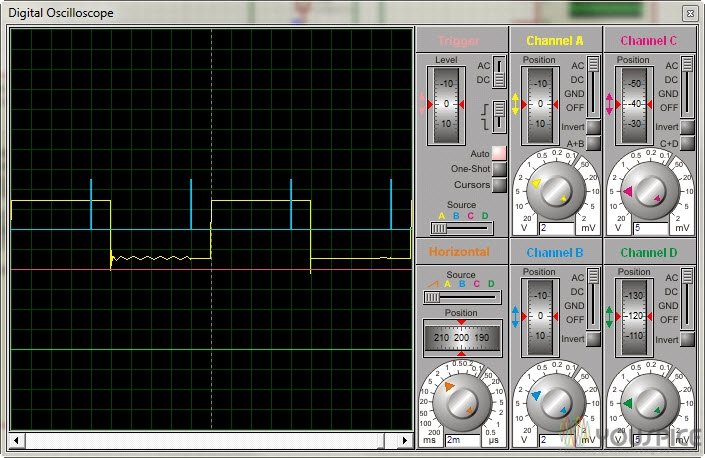
Task: Click Channel C voltage value field
Action: [x=651, y=228]
